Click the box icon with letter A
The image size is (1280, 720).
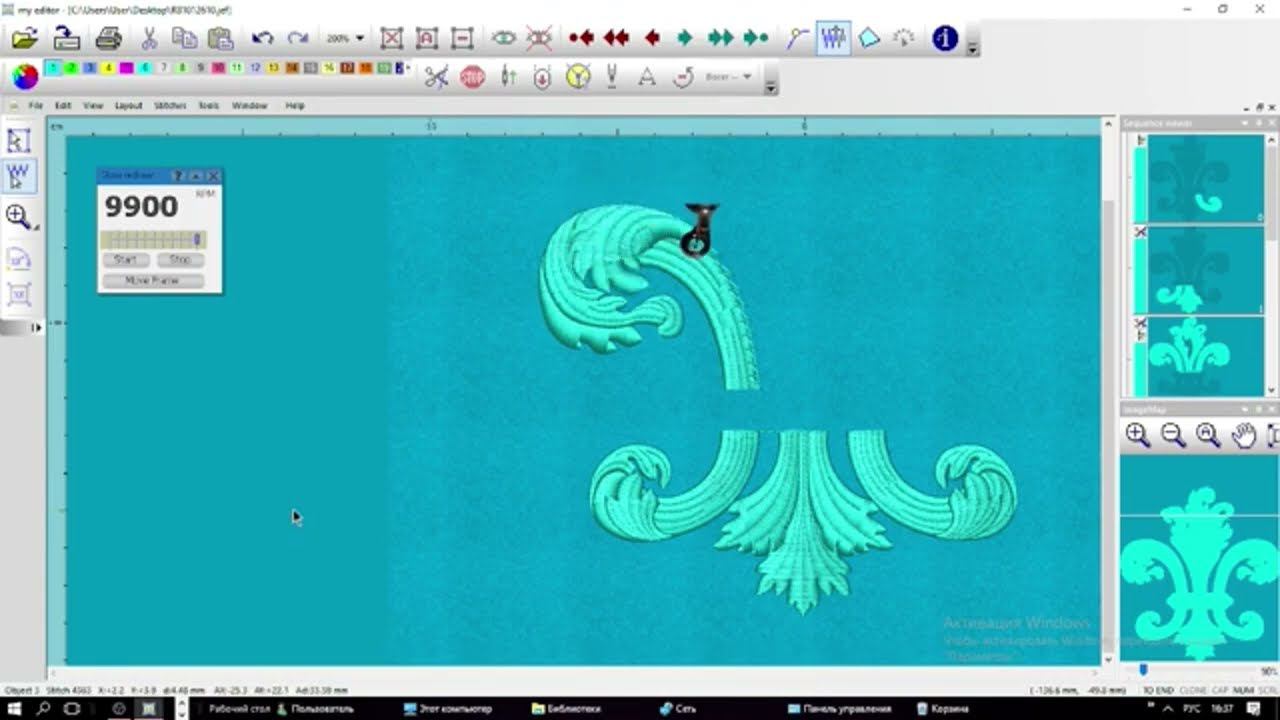pos(427,39)
